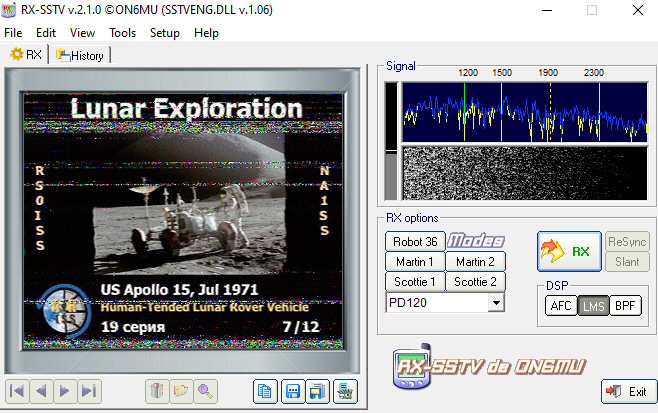The image size is (658, 413).
Task: Open the Setup menu
Action: [x=165, y=33]
